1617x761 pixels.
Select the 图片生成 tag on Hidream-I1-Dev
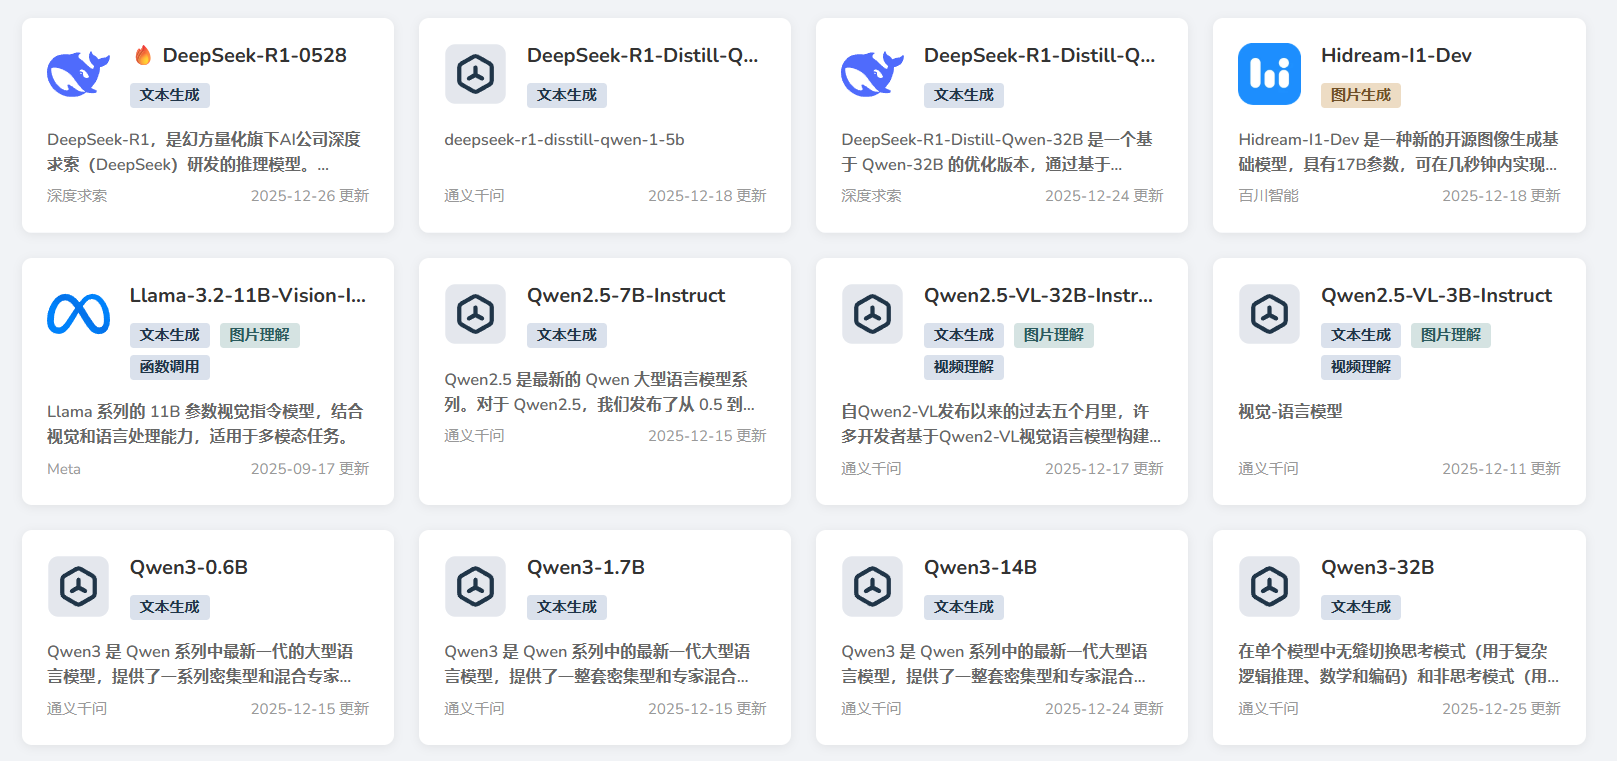tap(1361, 95)
